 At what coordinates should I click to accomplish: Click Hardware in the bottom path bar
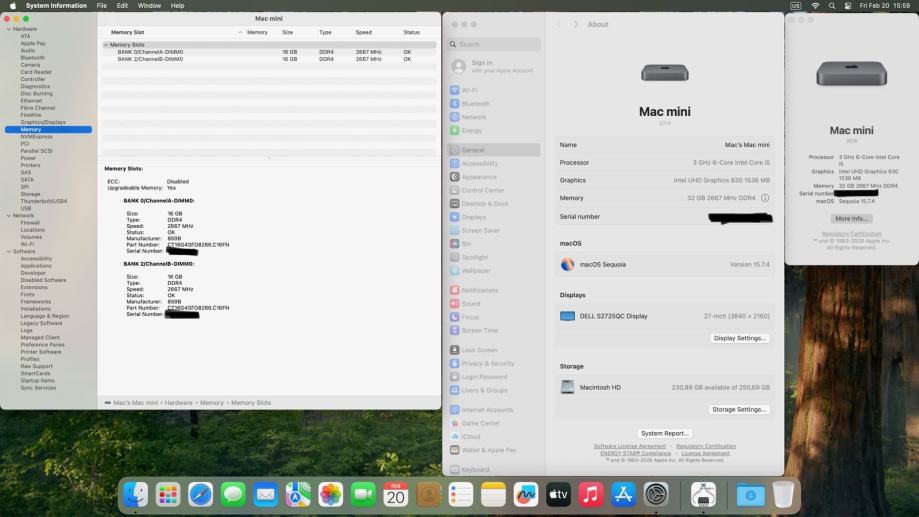click(x=178, y=403)
